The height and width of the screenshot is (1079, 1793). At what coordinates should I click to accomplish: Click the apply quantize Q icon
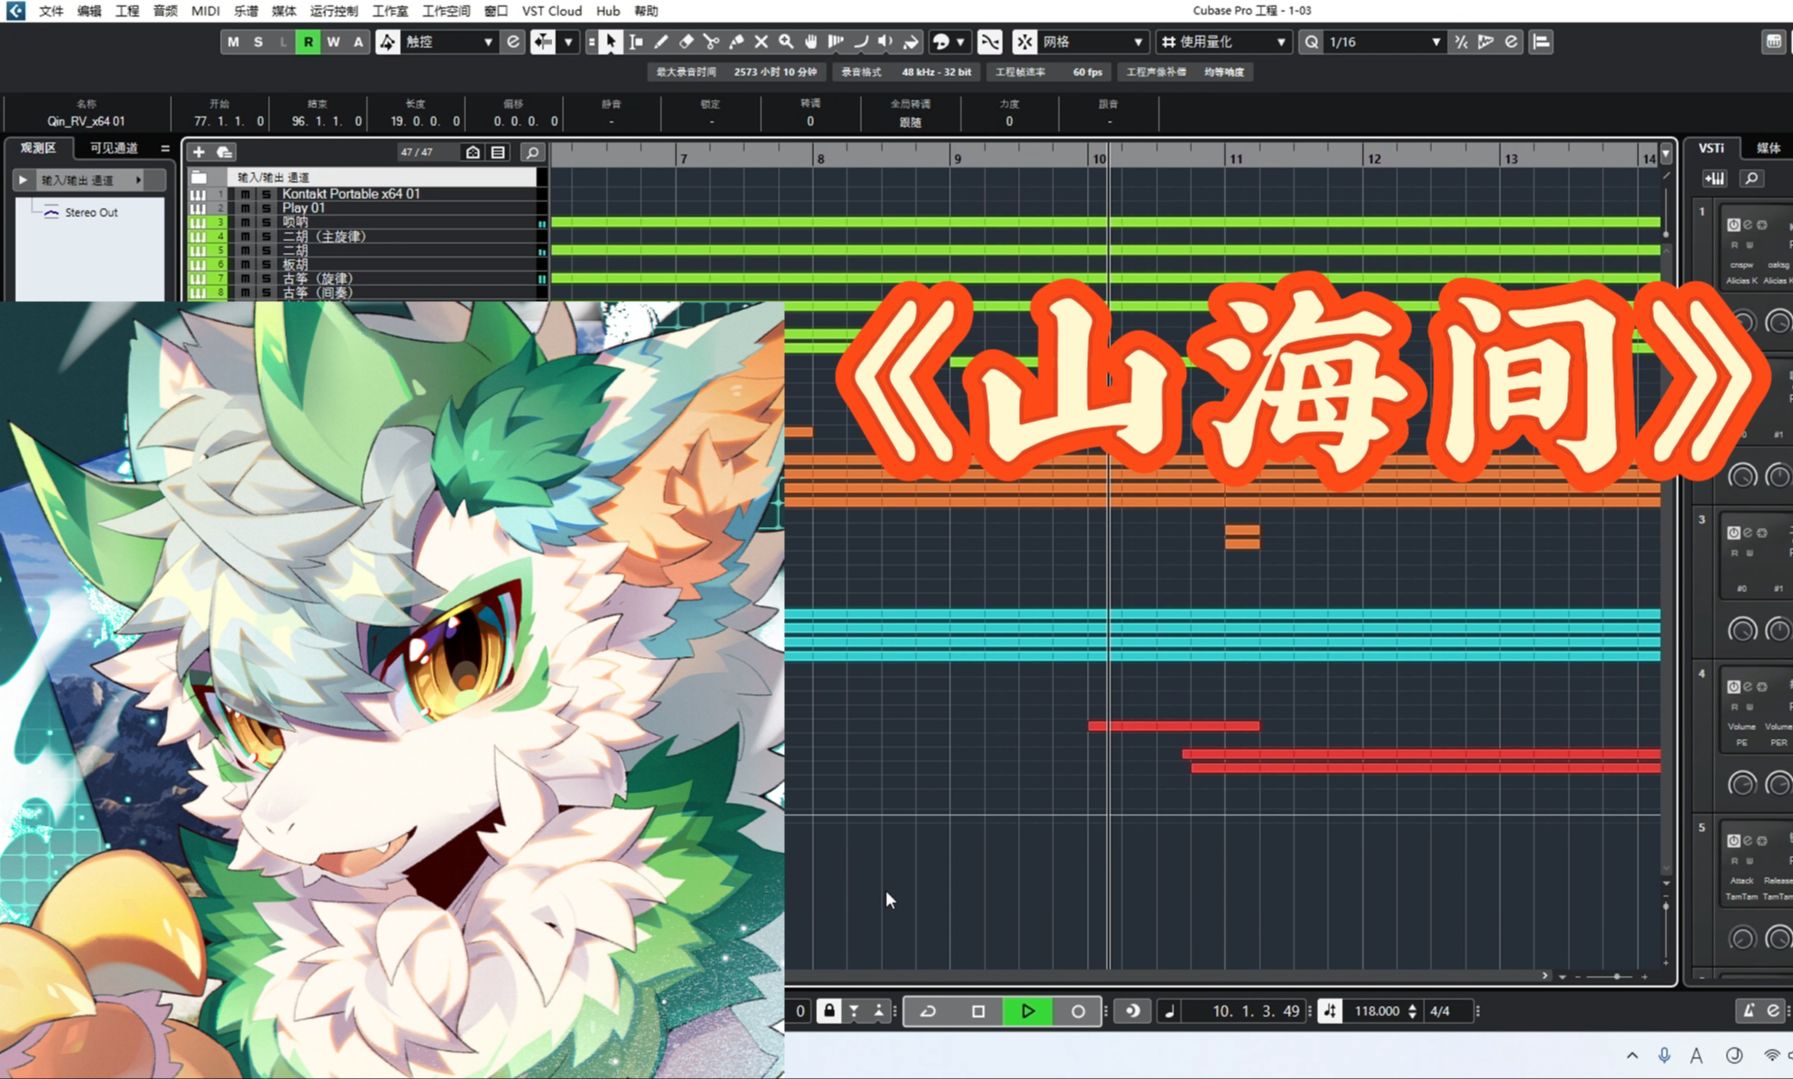1311,42
